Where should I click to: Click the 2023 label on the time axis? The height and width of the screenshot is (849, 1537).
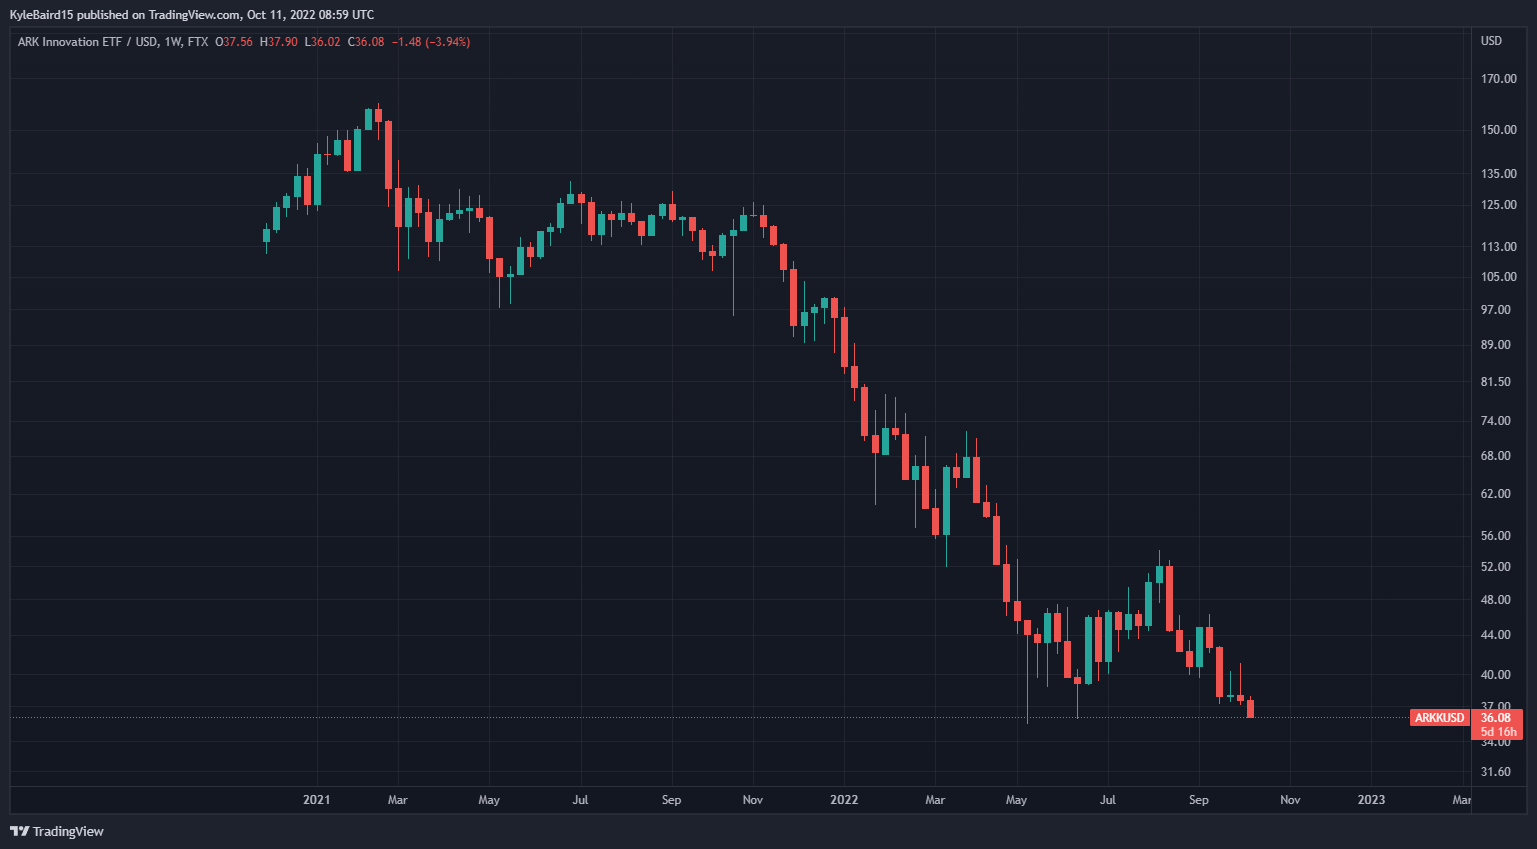click(1371, 800)
